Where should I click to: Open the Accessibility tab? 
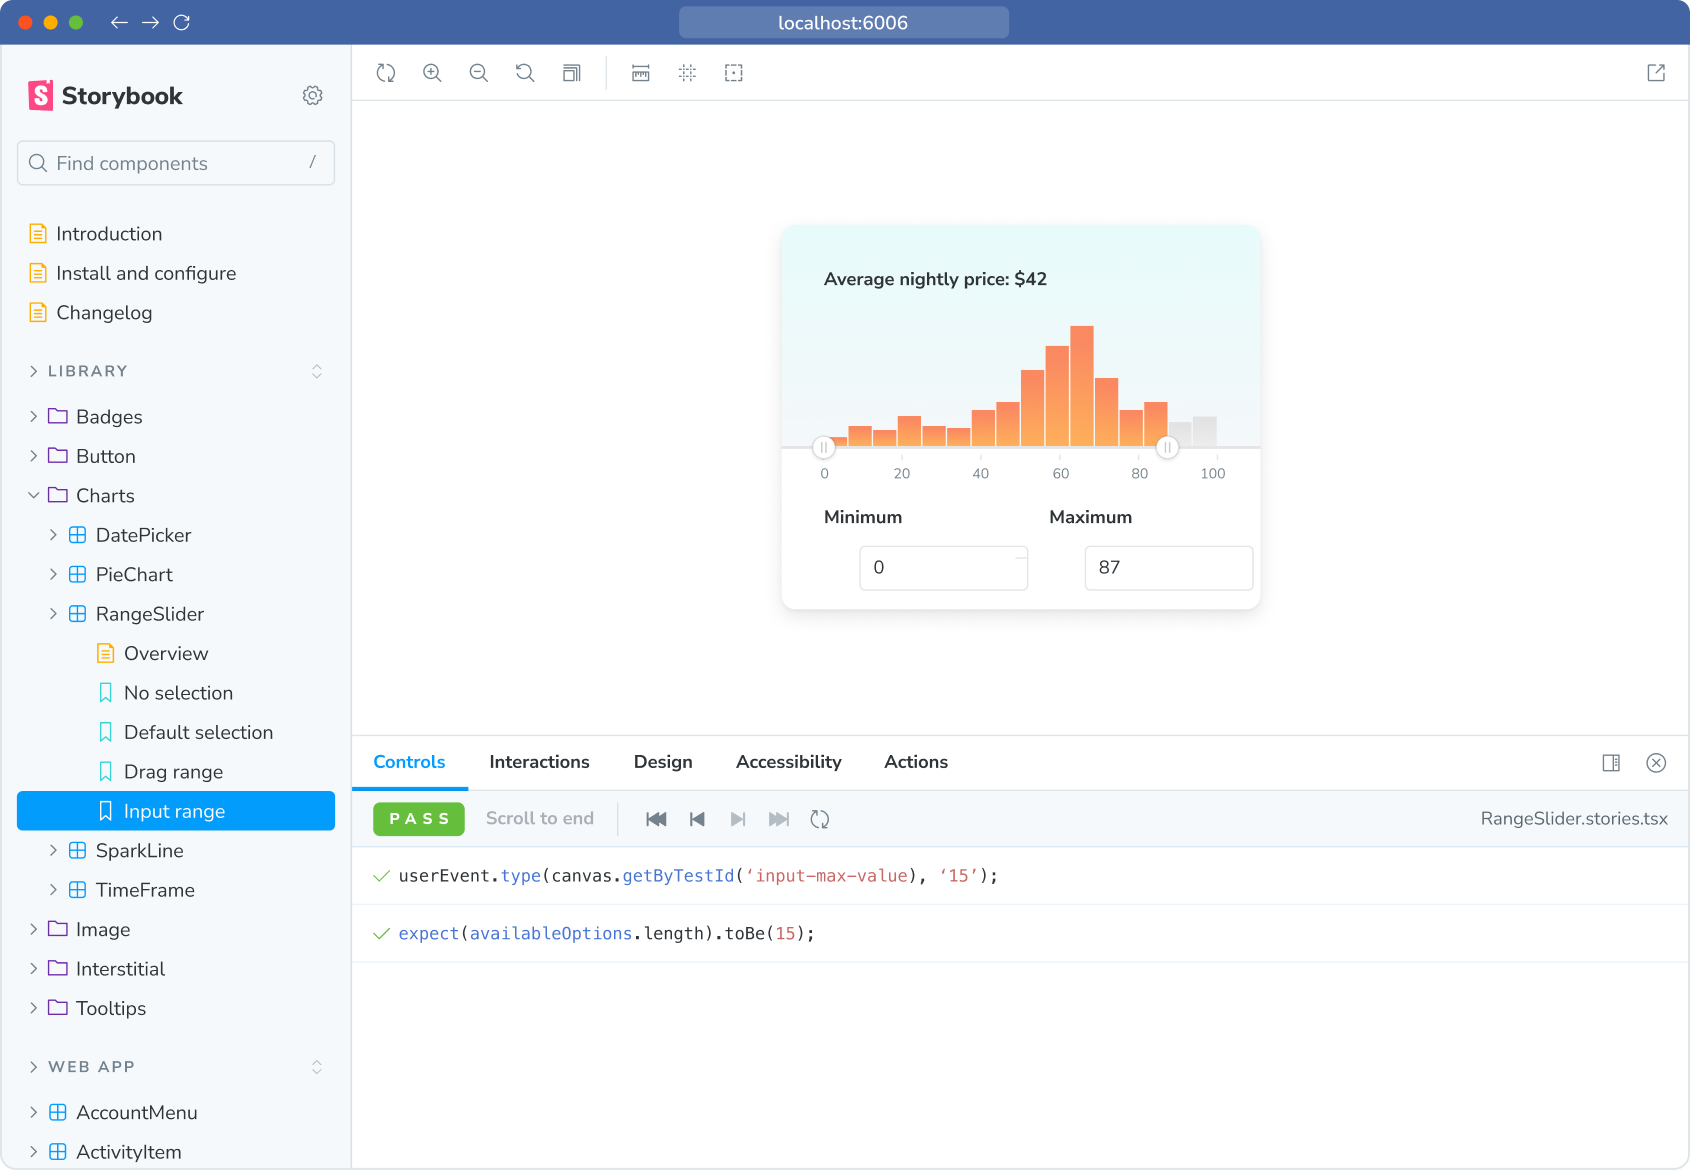coord(788,762)
